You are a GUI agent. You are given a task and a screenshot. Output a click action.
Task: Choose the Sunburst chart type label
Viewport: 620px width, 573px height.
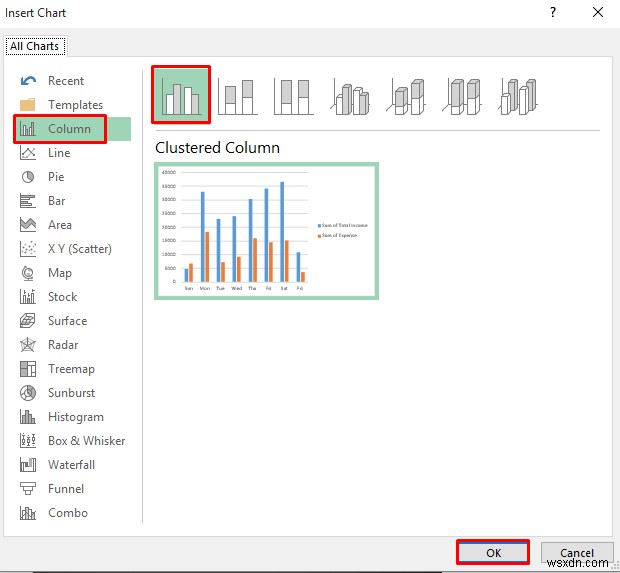pyautogui.click(x=71, y=393)
